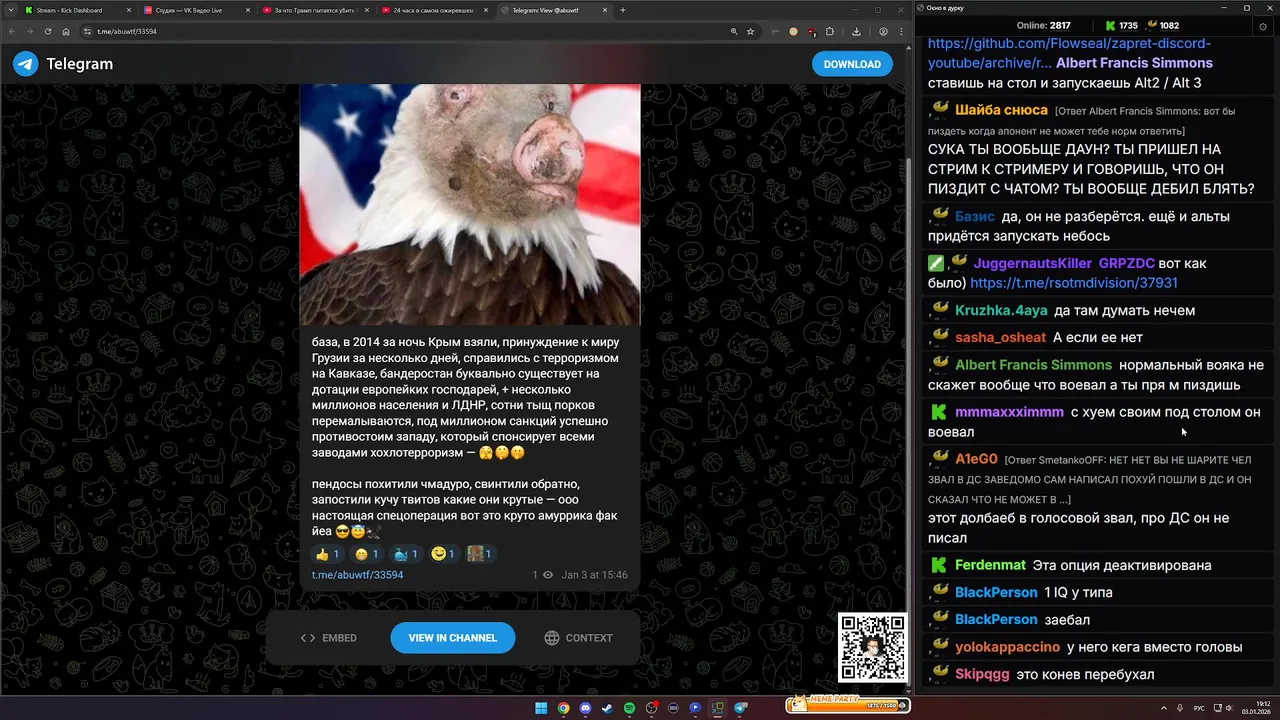
Task: Click the microphone icon in system tray
Action: (x=1180, y=708)
